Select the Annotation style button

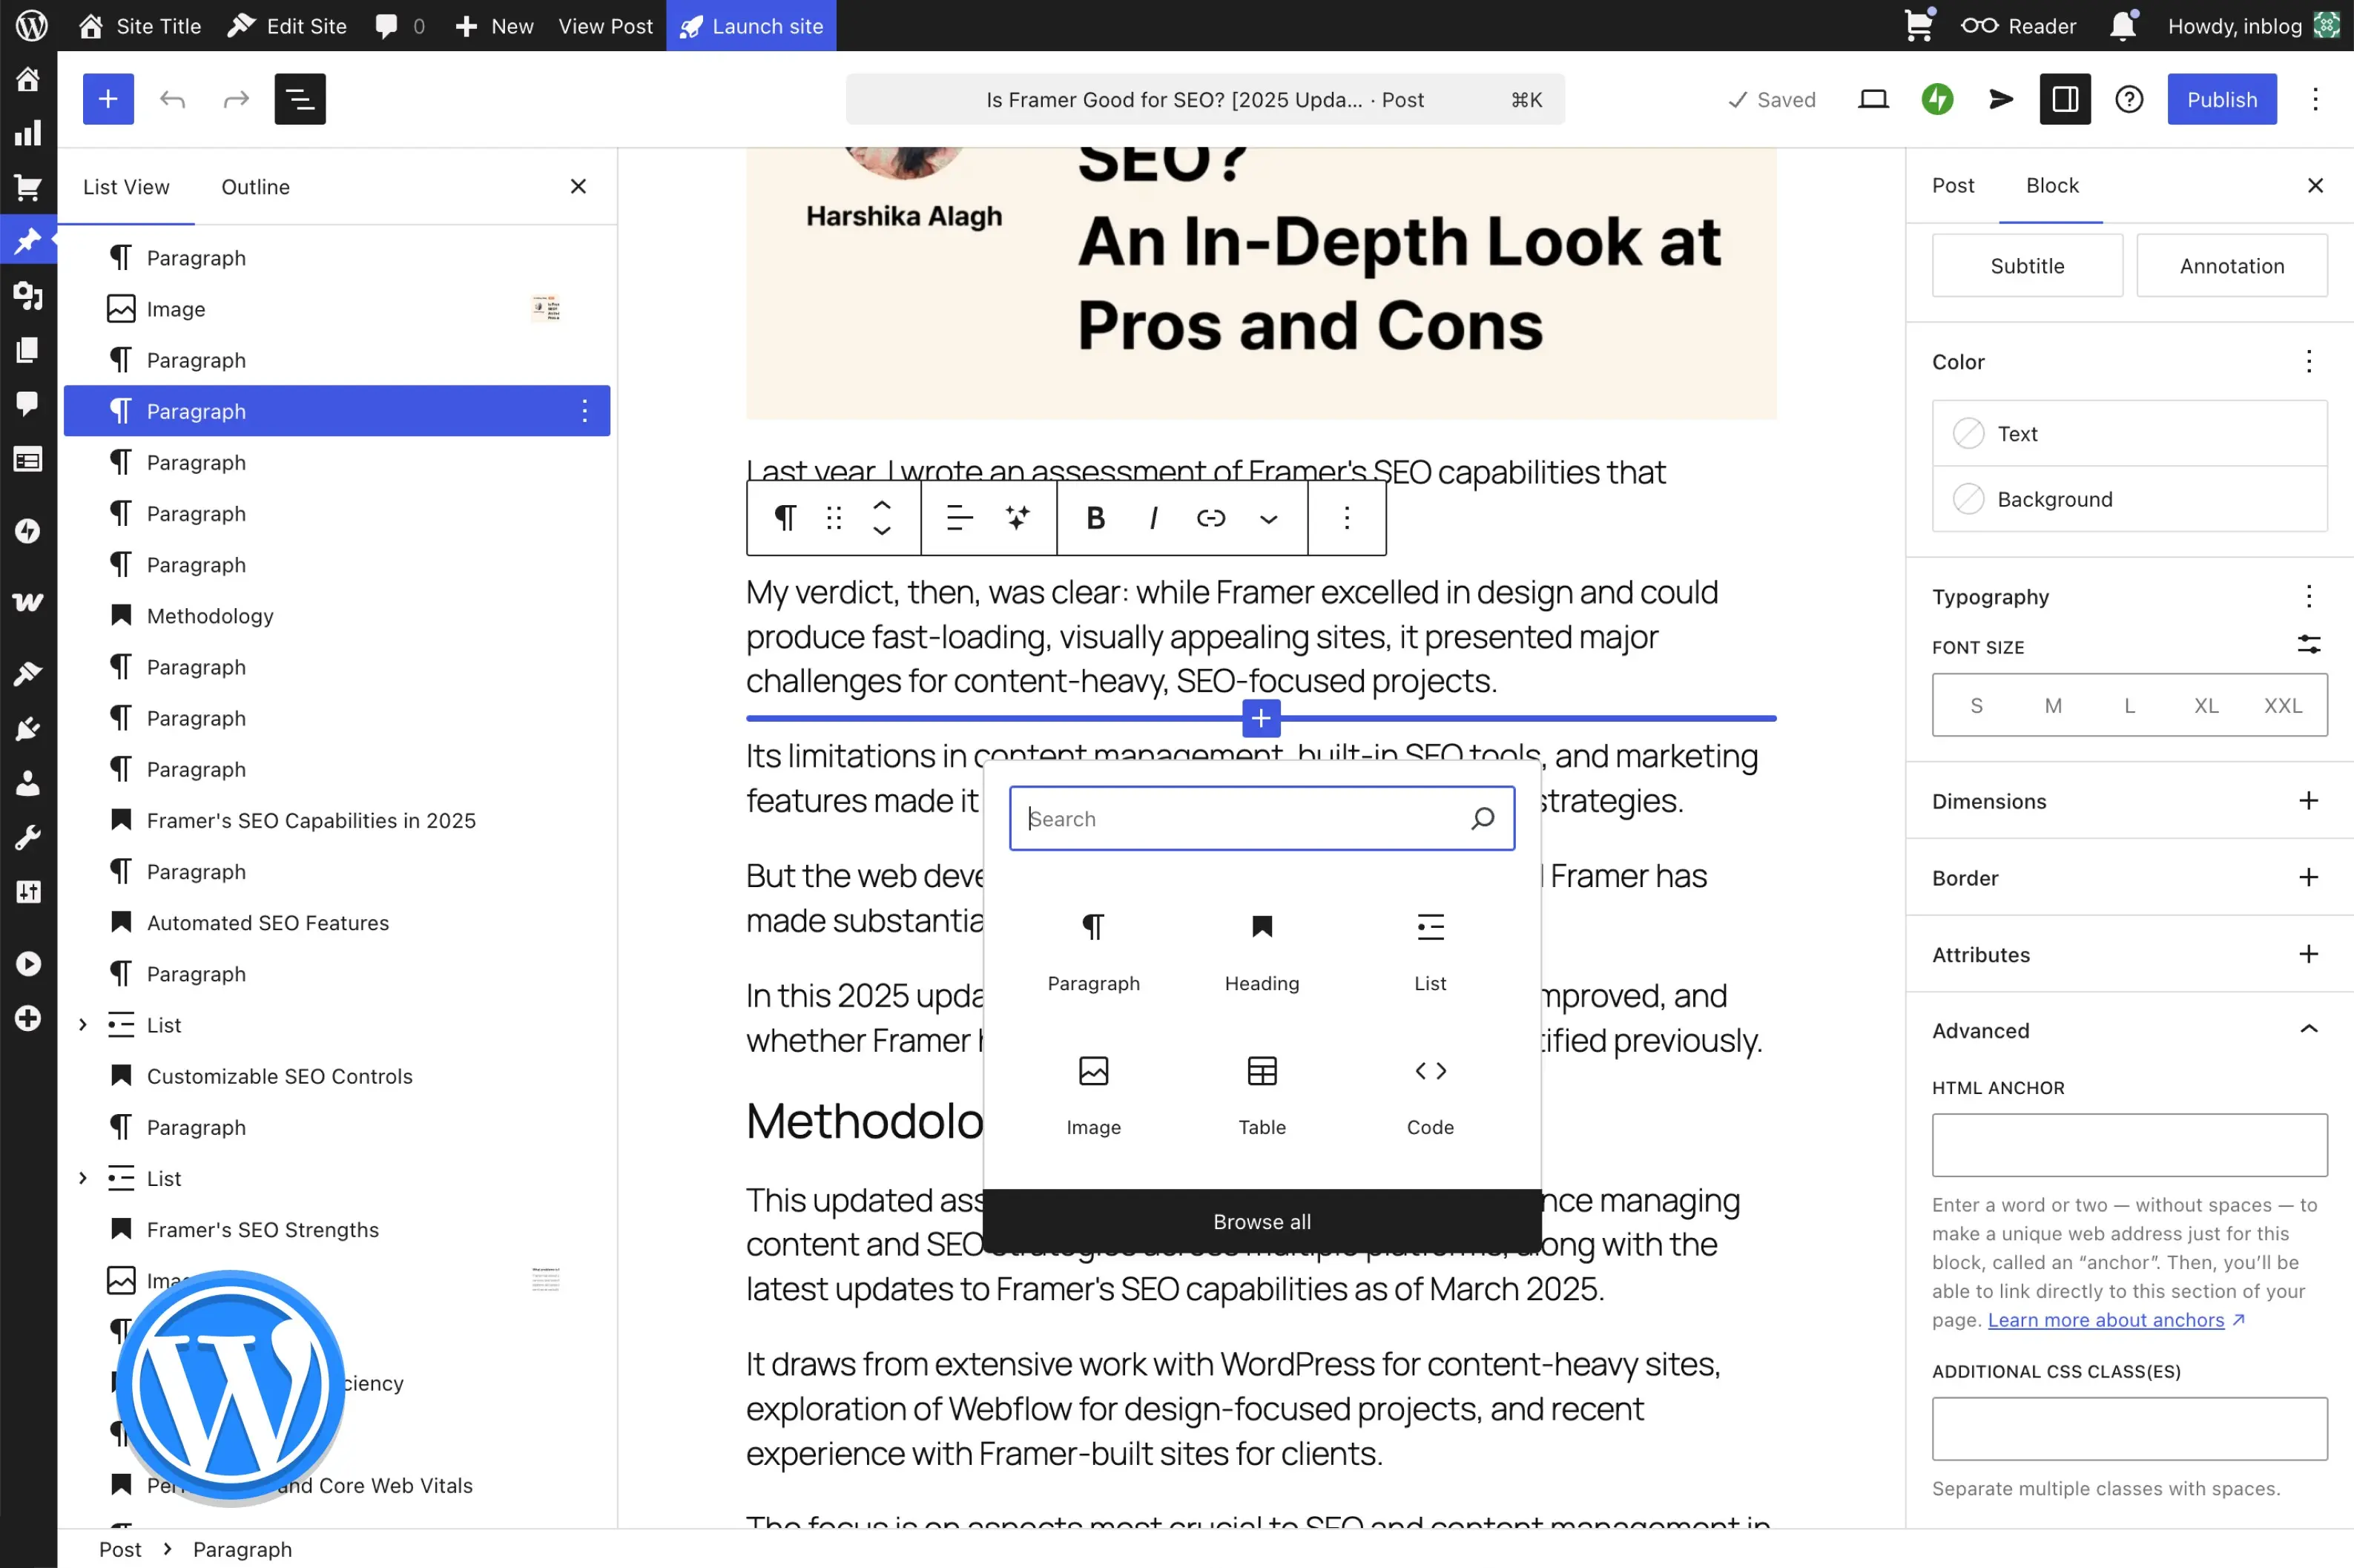click(2232, 265)
